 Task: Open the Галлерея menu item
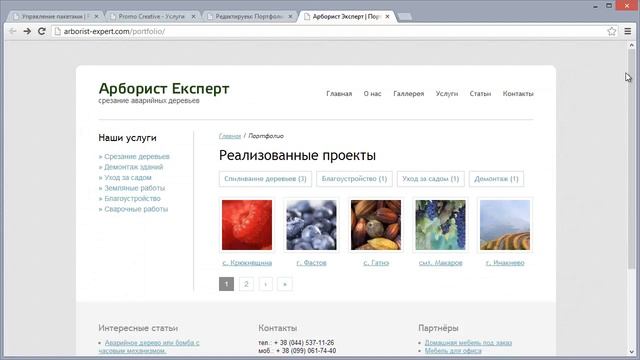pyautogui.click(x=409, y=93)
